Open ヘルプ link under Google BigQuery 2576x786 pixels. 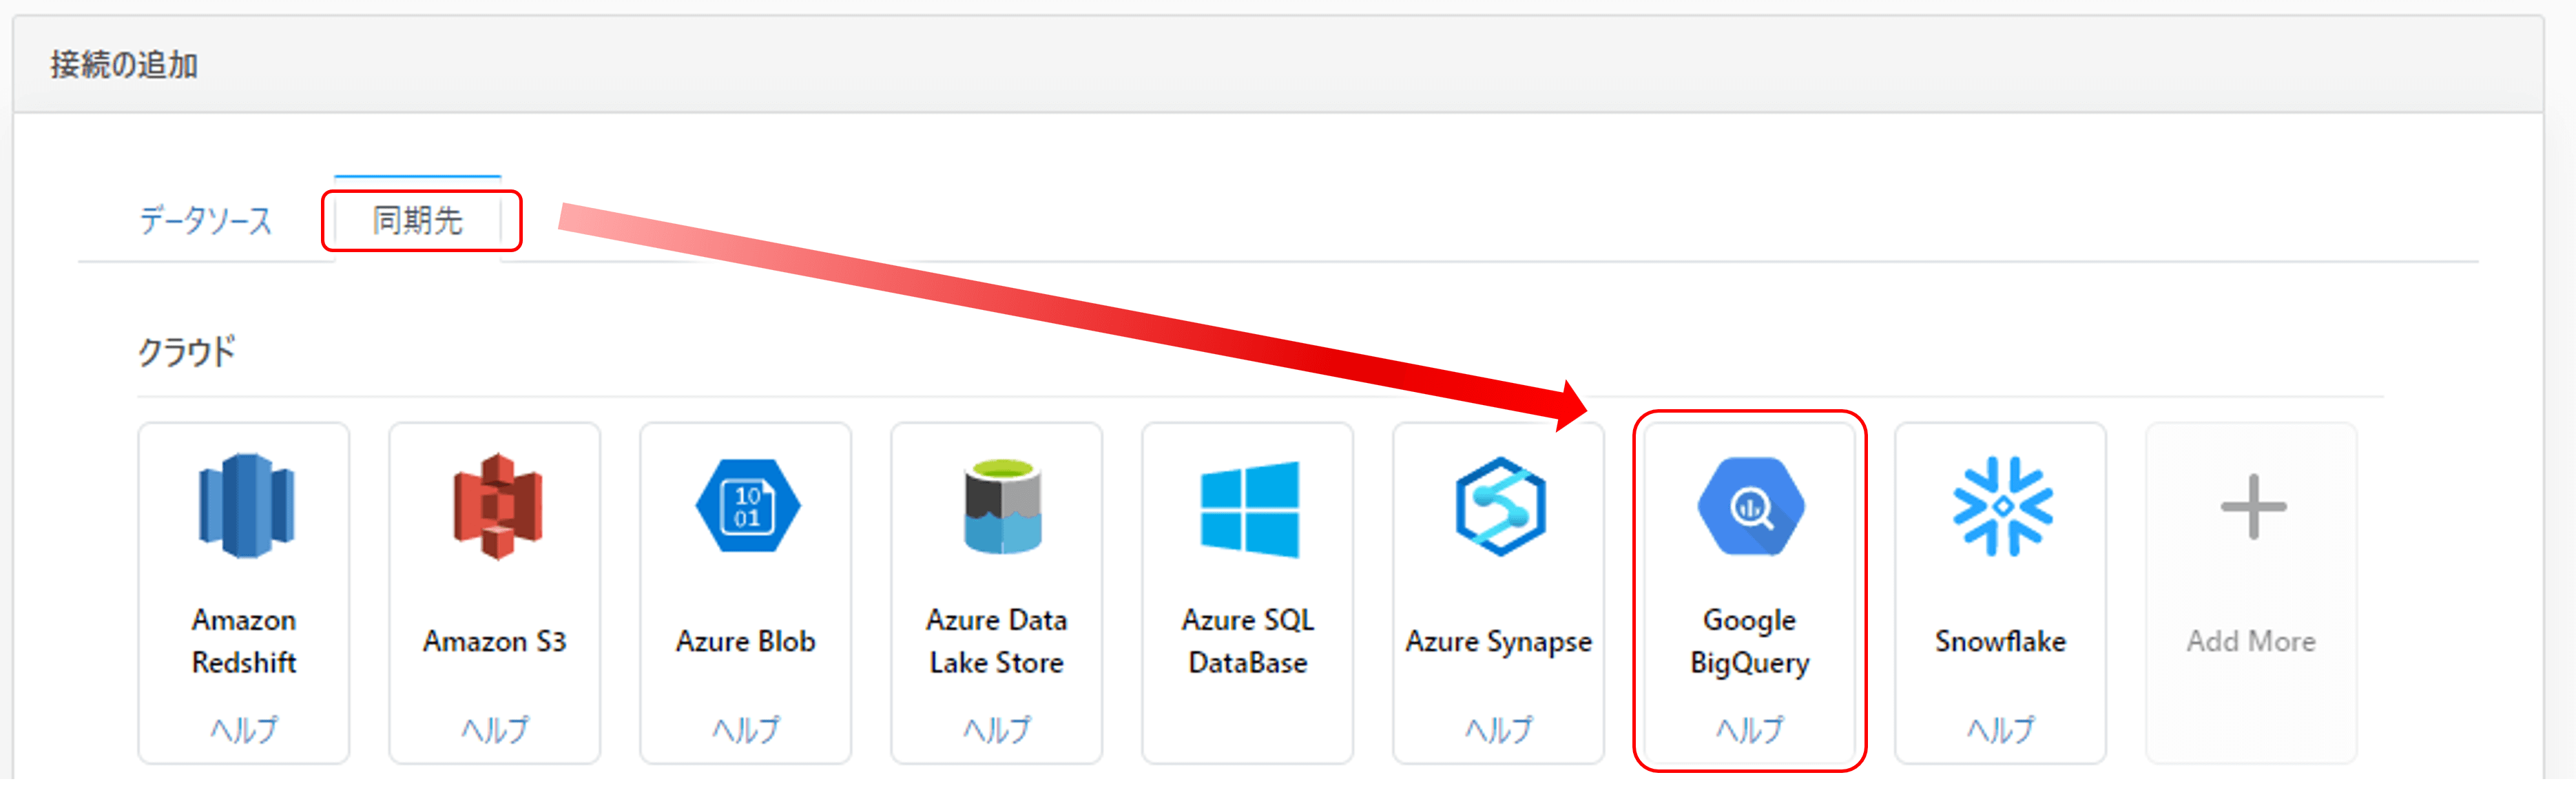pyautogui.click(x=1750, y=729)
